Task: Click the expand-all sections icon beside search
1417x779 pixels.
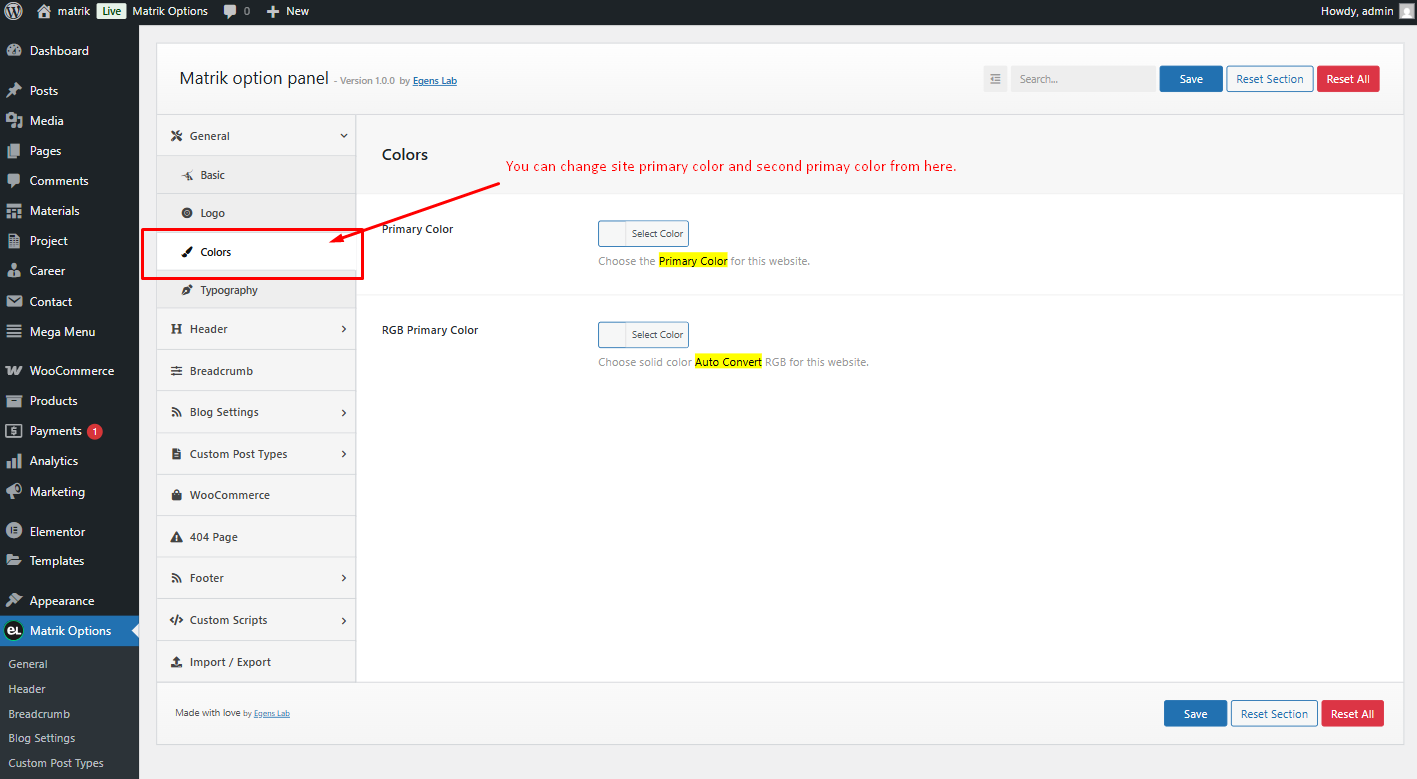Action: 995,79
